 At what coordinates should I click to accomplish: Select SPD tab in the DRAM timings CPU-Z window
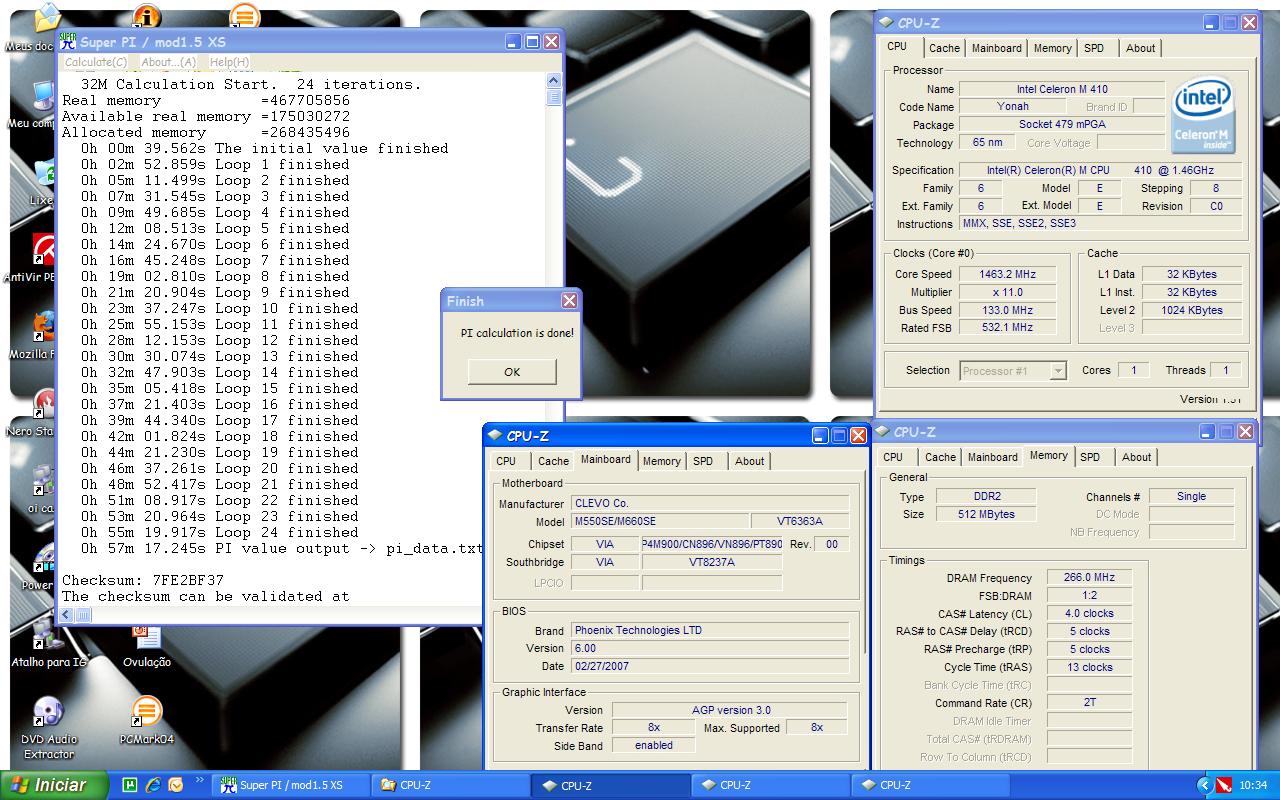point(1091,457)
